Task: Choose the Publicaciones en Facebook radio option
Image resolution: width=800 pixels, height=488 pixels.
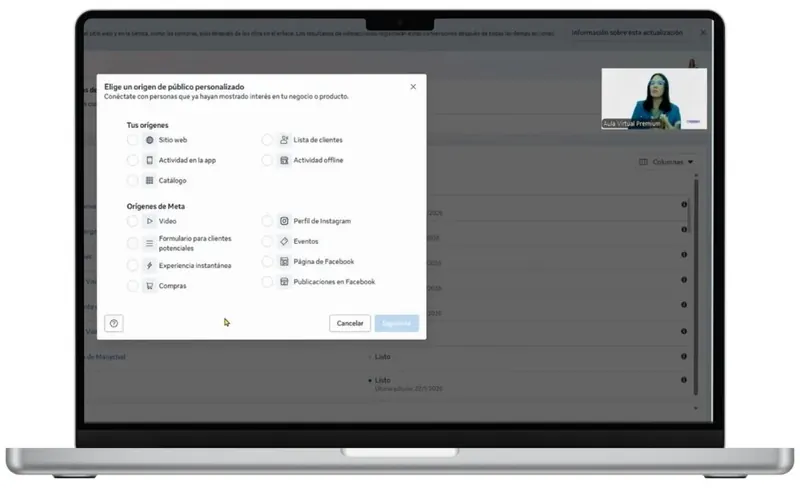Action: pos(267,282)
